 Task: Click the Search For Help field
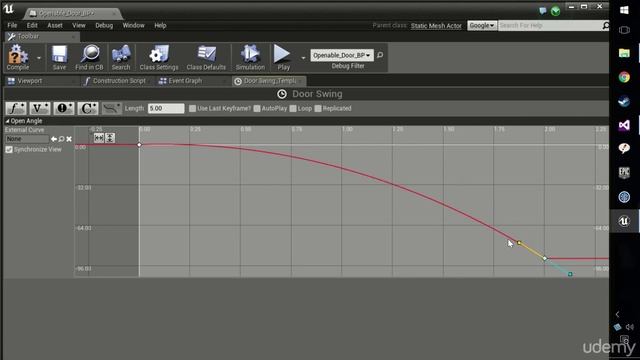[549, 25]
